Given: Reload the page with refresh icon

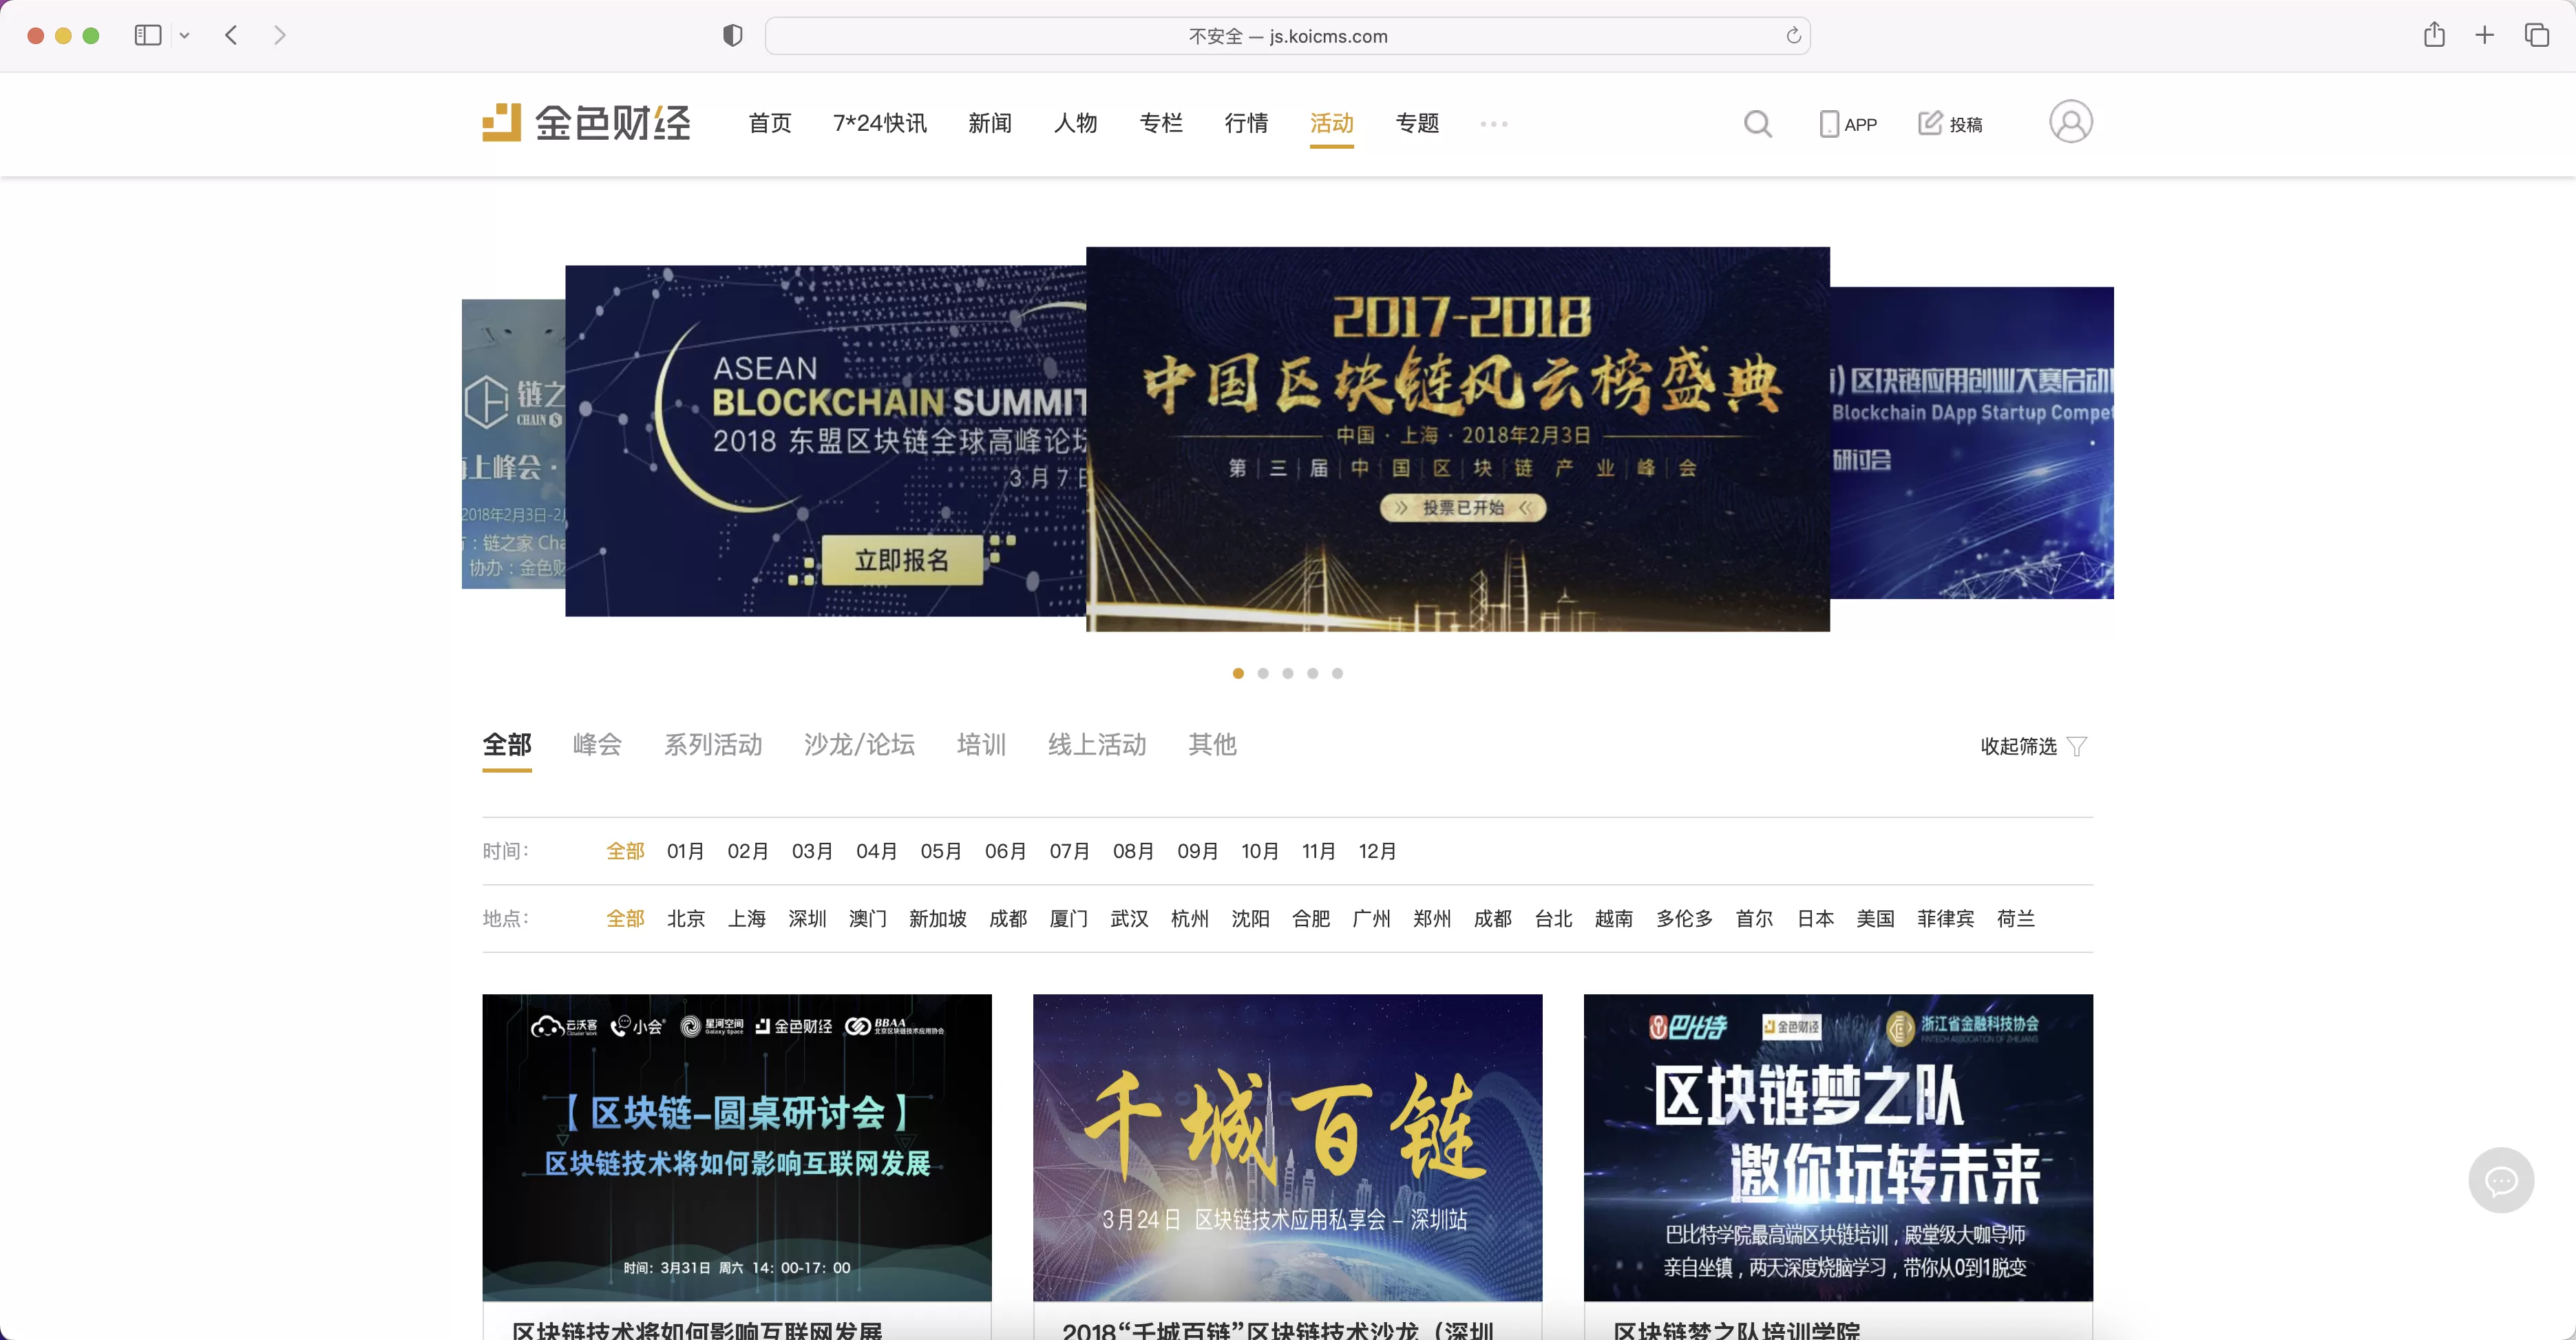Looking at the screenshot, I should (x=1793, y=36).
